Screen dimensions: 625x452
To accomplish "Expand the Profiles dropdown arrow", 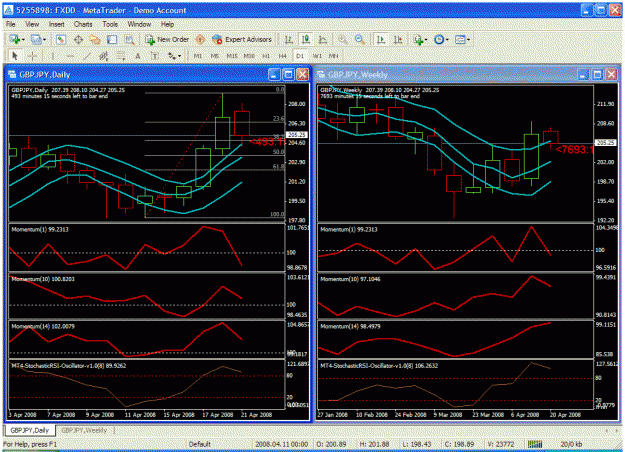I will [x=44, y=39].
